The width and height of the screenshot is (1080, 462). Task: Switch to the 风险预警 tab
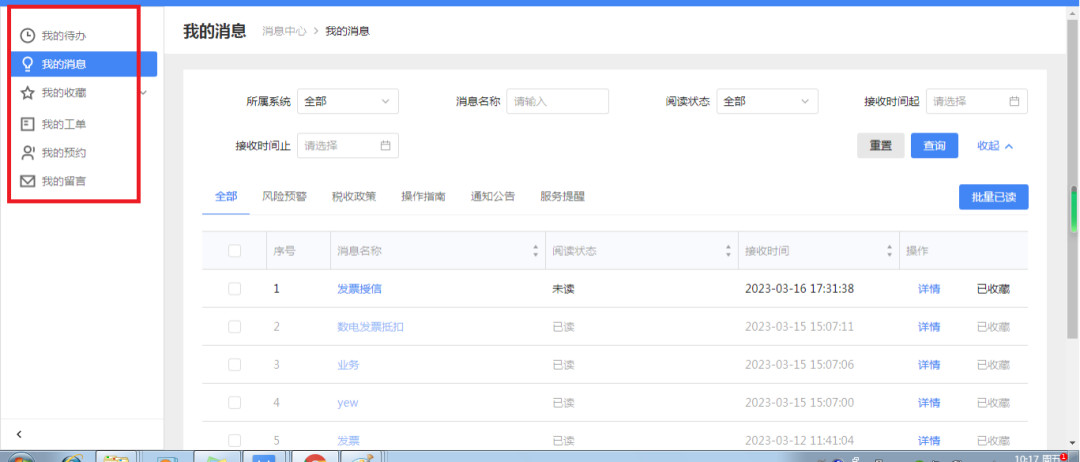[284, 197]
